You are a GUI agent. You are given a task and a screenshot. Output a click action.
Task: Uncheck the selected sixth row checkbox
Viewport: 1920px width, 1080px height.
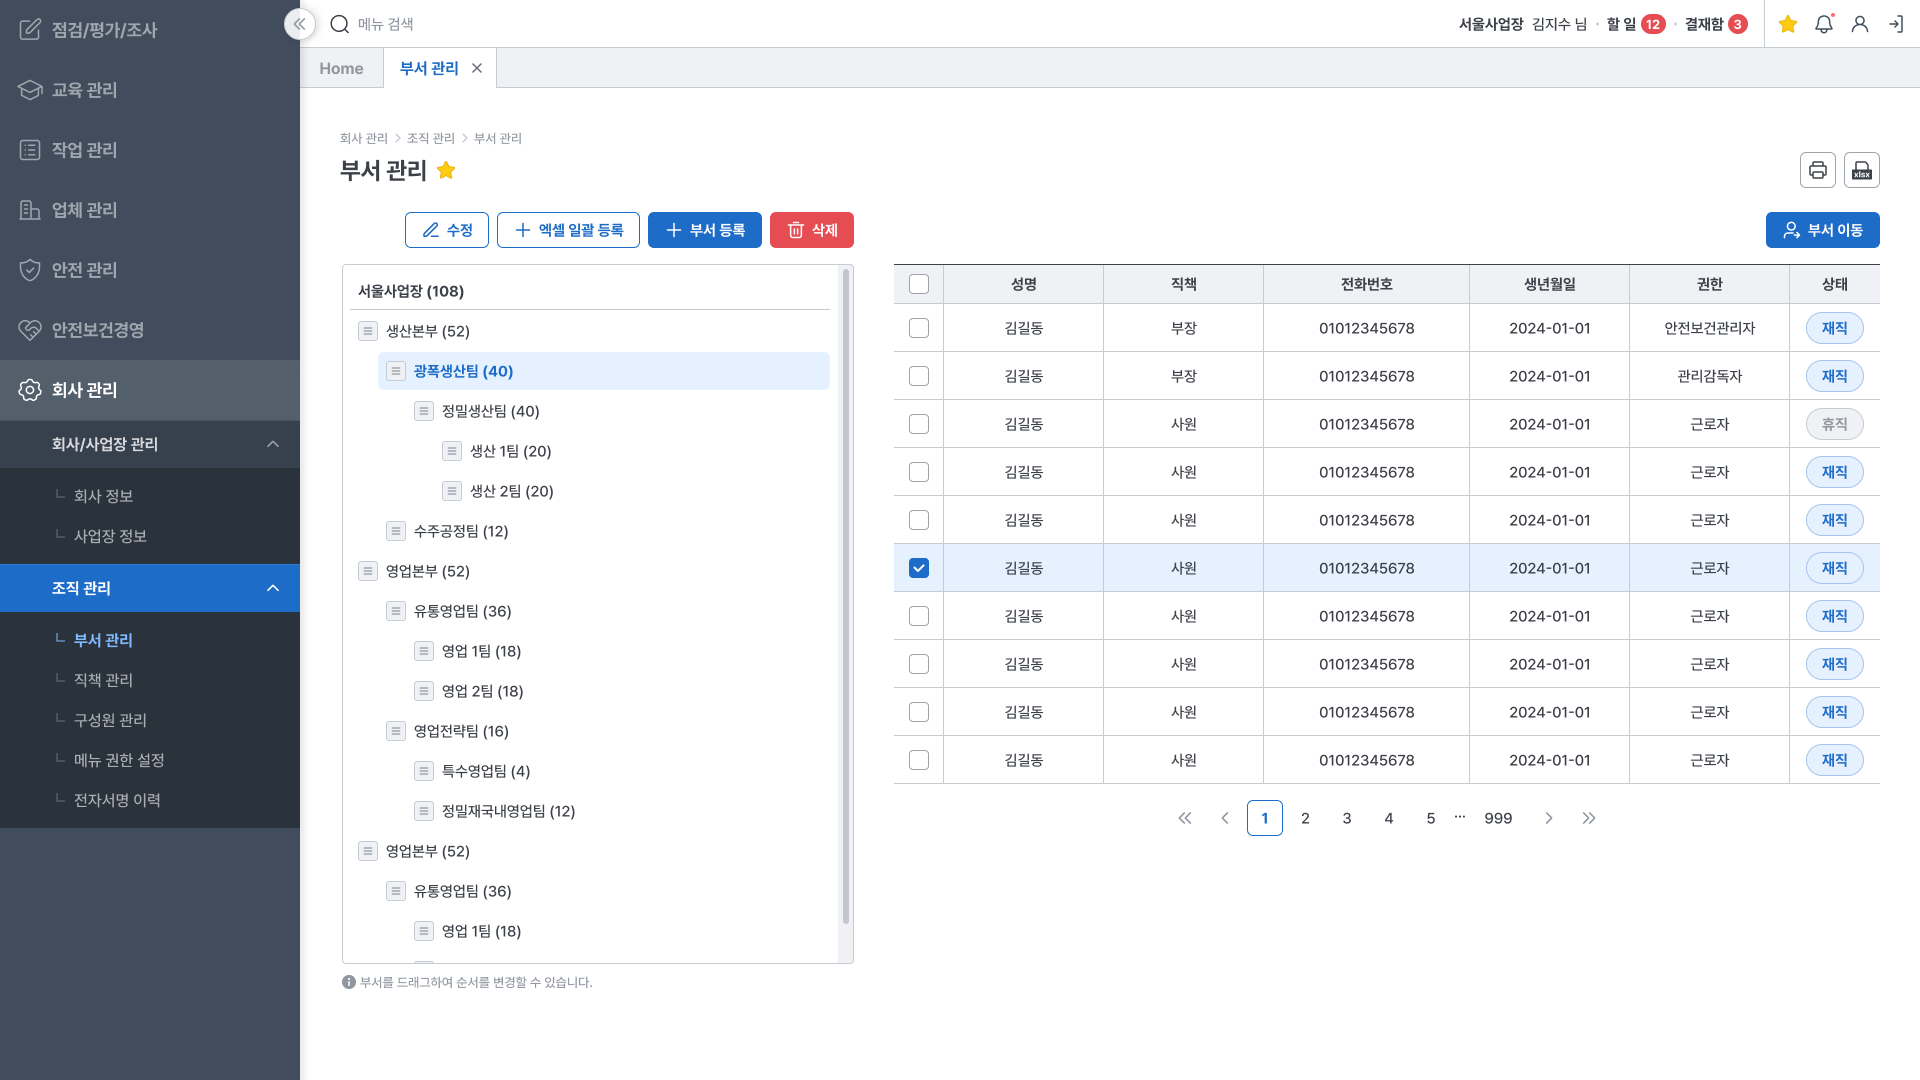click(x=918, y=568)
